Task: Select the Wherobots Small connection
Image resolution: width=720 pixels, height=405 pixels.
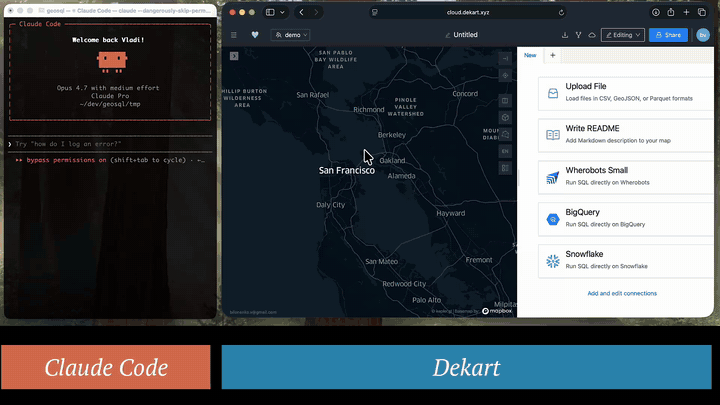Action: coord(625,177)
